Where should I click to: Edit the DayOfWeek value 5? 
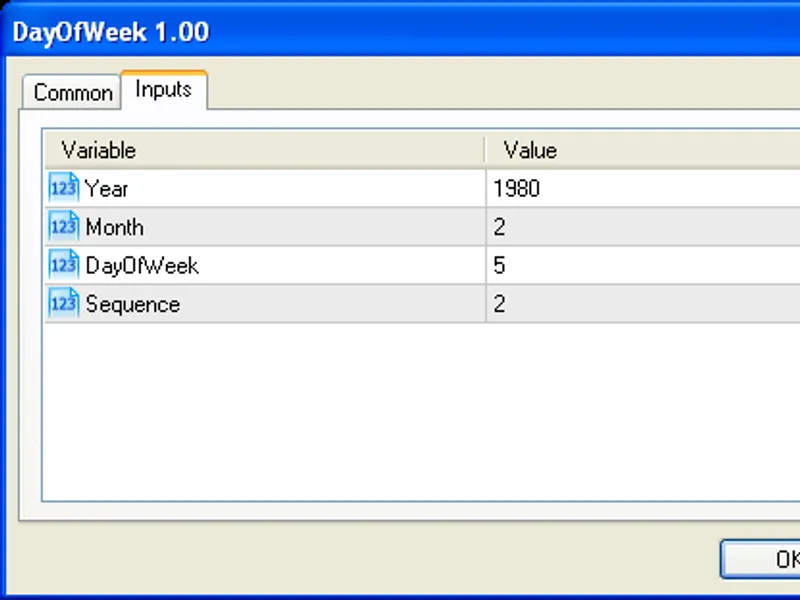coord(643,265)
